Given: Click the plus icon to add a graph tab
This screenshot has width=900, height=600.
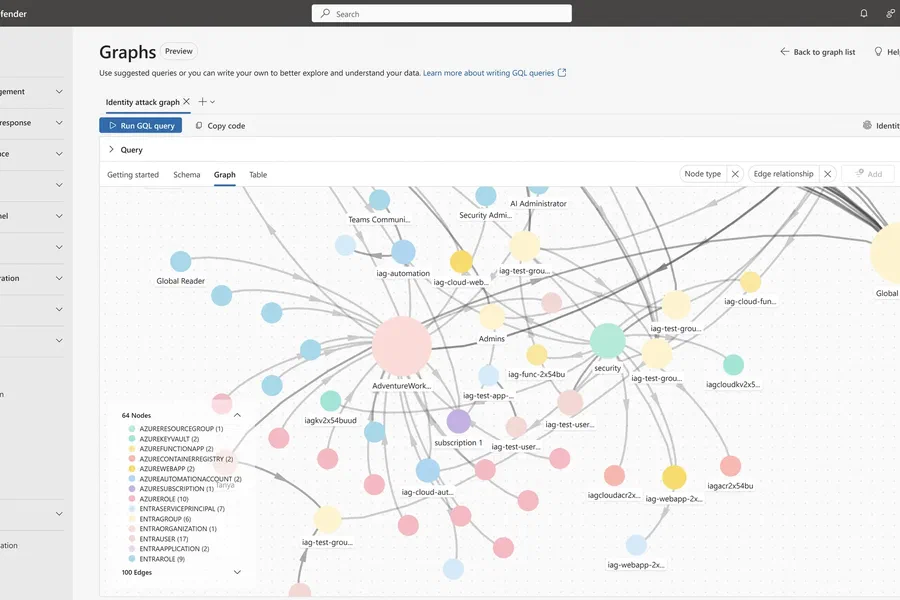Looking at the screenshot, I should coord(202,102).
